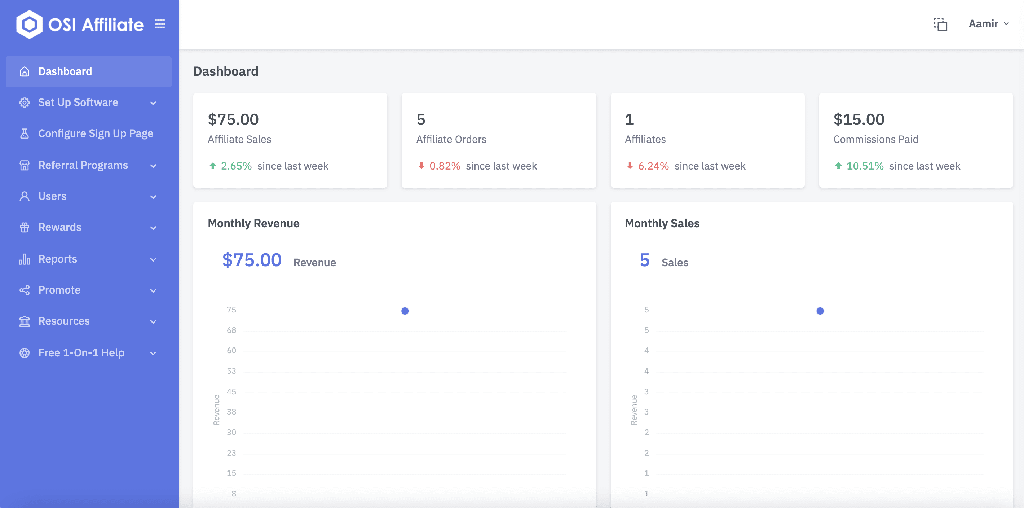The width and height of the screenshot is (1024, 508).
Task: Click the OSI Affiliate hexagon logo
Action: pos(29,24)
